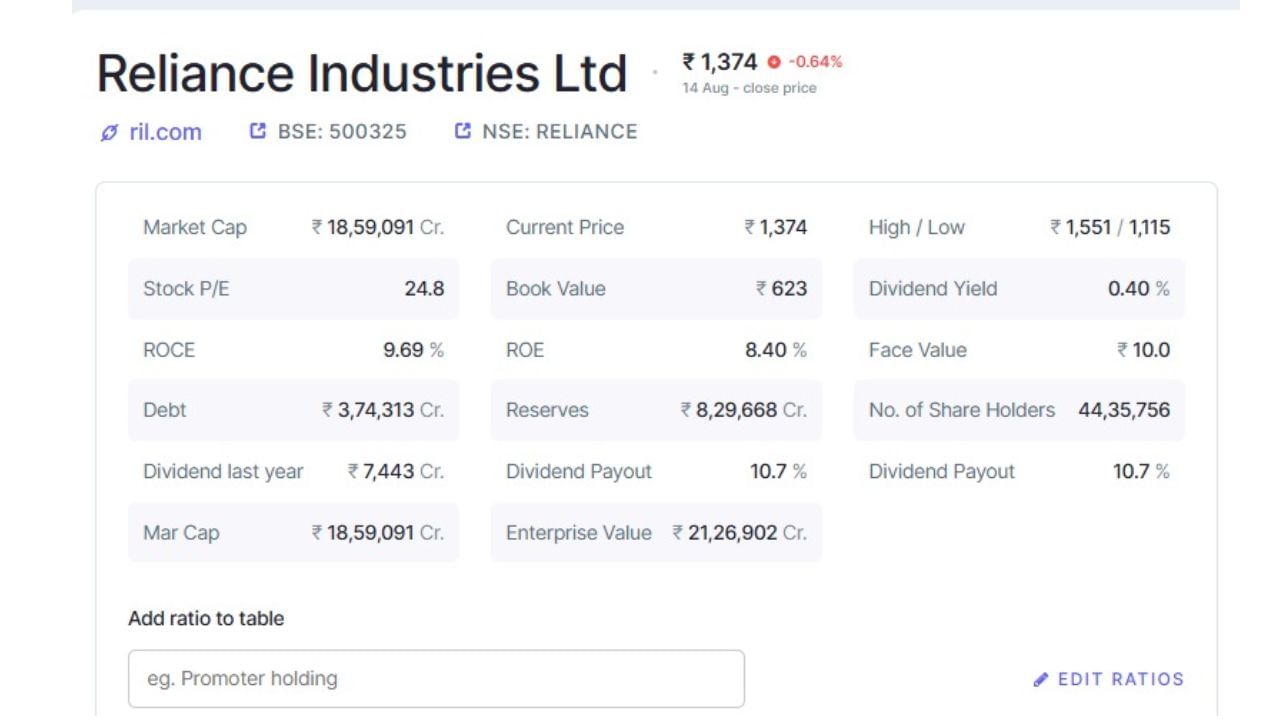Open the BSE: 500325 listing link
Image resolution: width=1280 pixels, height=720 pixels.
click(342, 132)
